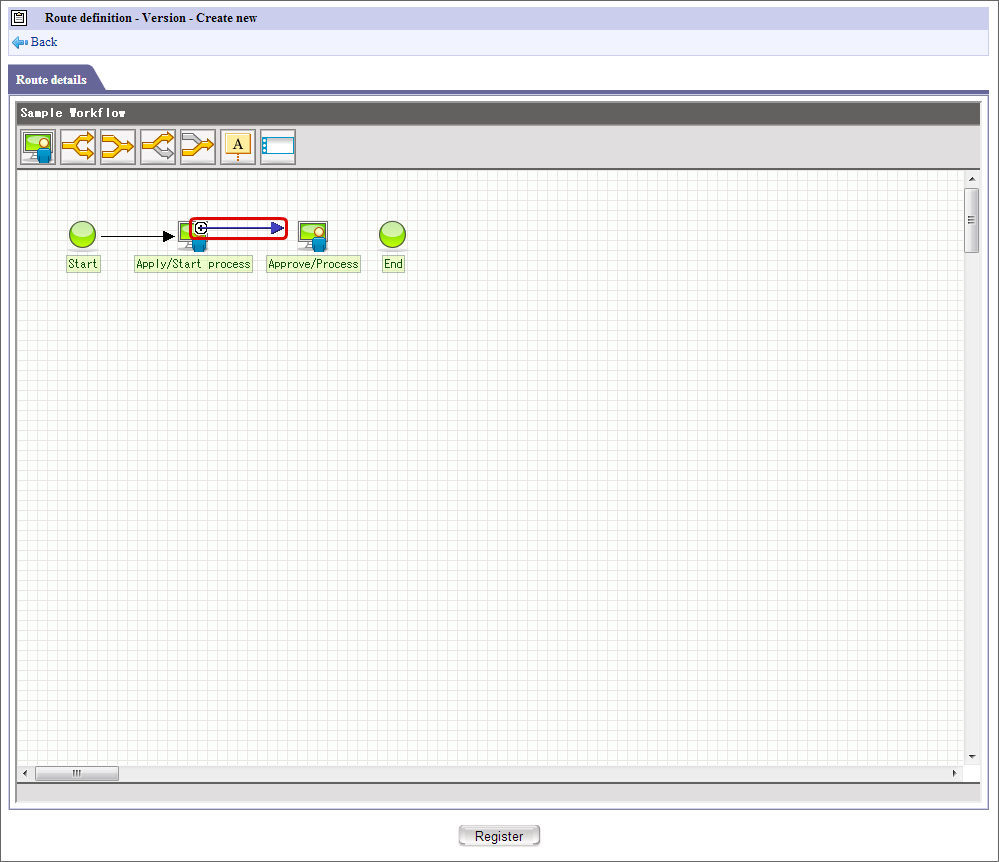The height and width of the screenshot is (862, 999).
Task: Click the route definition clipboard icon
Action: [19, 18]
